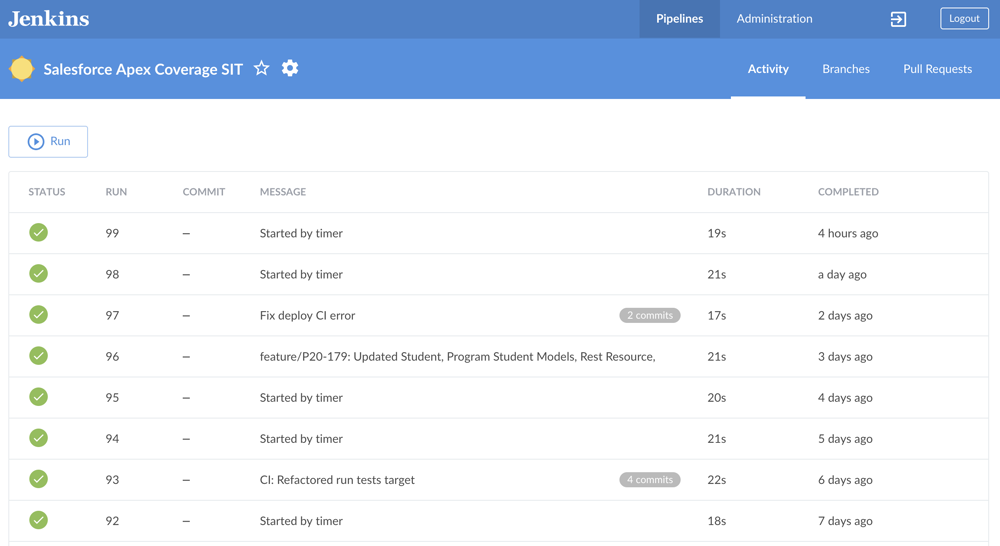The width and height of the screenshot is (1000, 546).
Task: Click the COMPLETED column header
Action: pyautogui.click(x=848, y=192)
